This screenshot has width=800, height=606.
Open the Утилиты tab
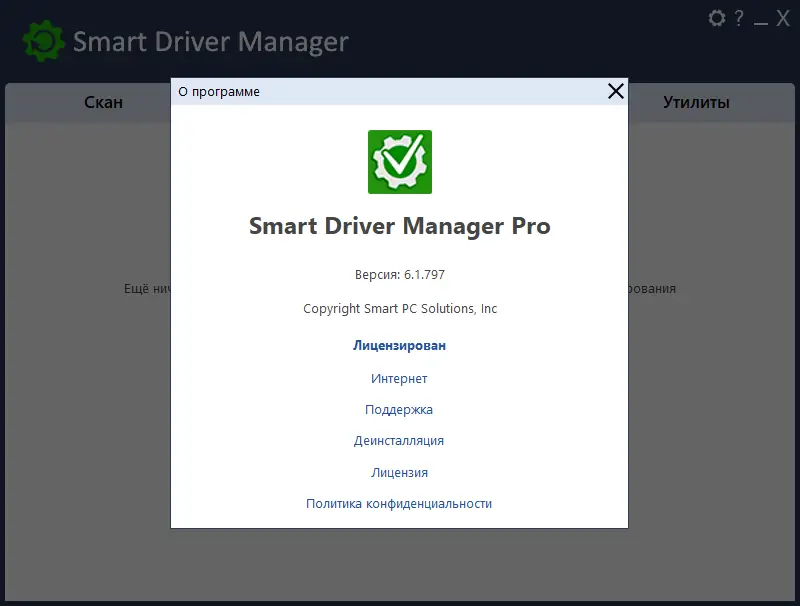point(697,102)
